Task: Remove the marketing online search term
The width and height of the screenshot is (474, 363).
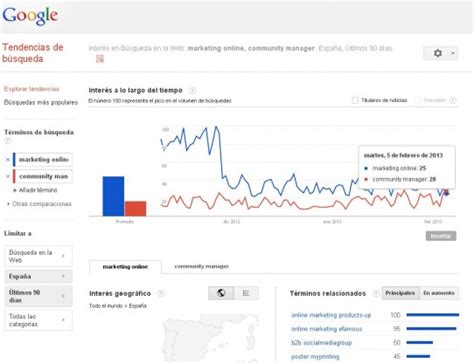Action: pyautogui.click(x=8, y=160)
